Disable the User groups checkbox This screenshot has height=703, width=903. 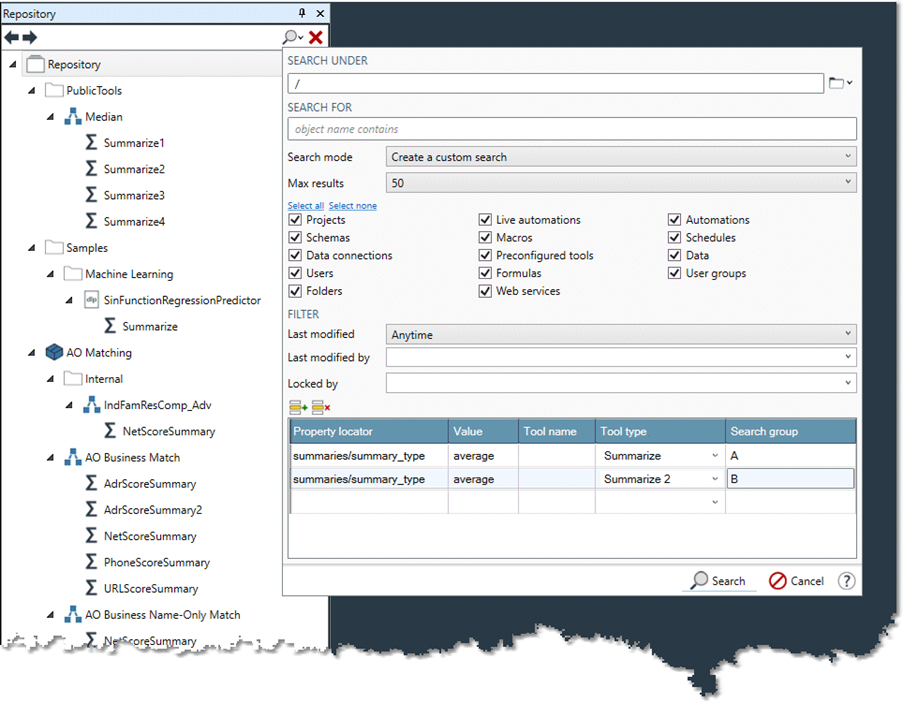click(675, 273)
